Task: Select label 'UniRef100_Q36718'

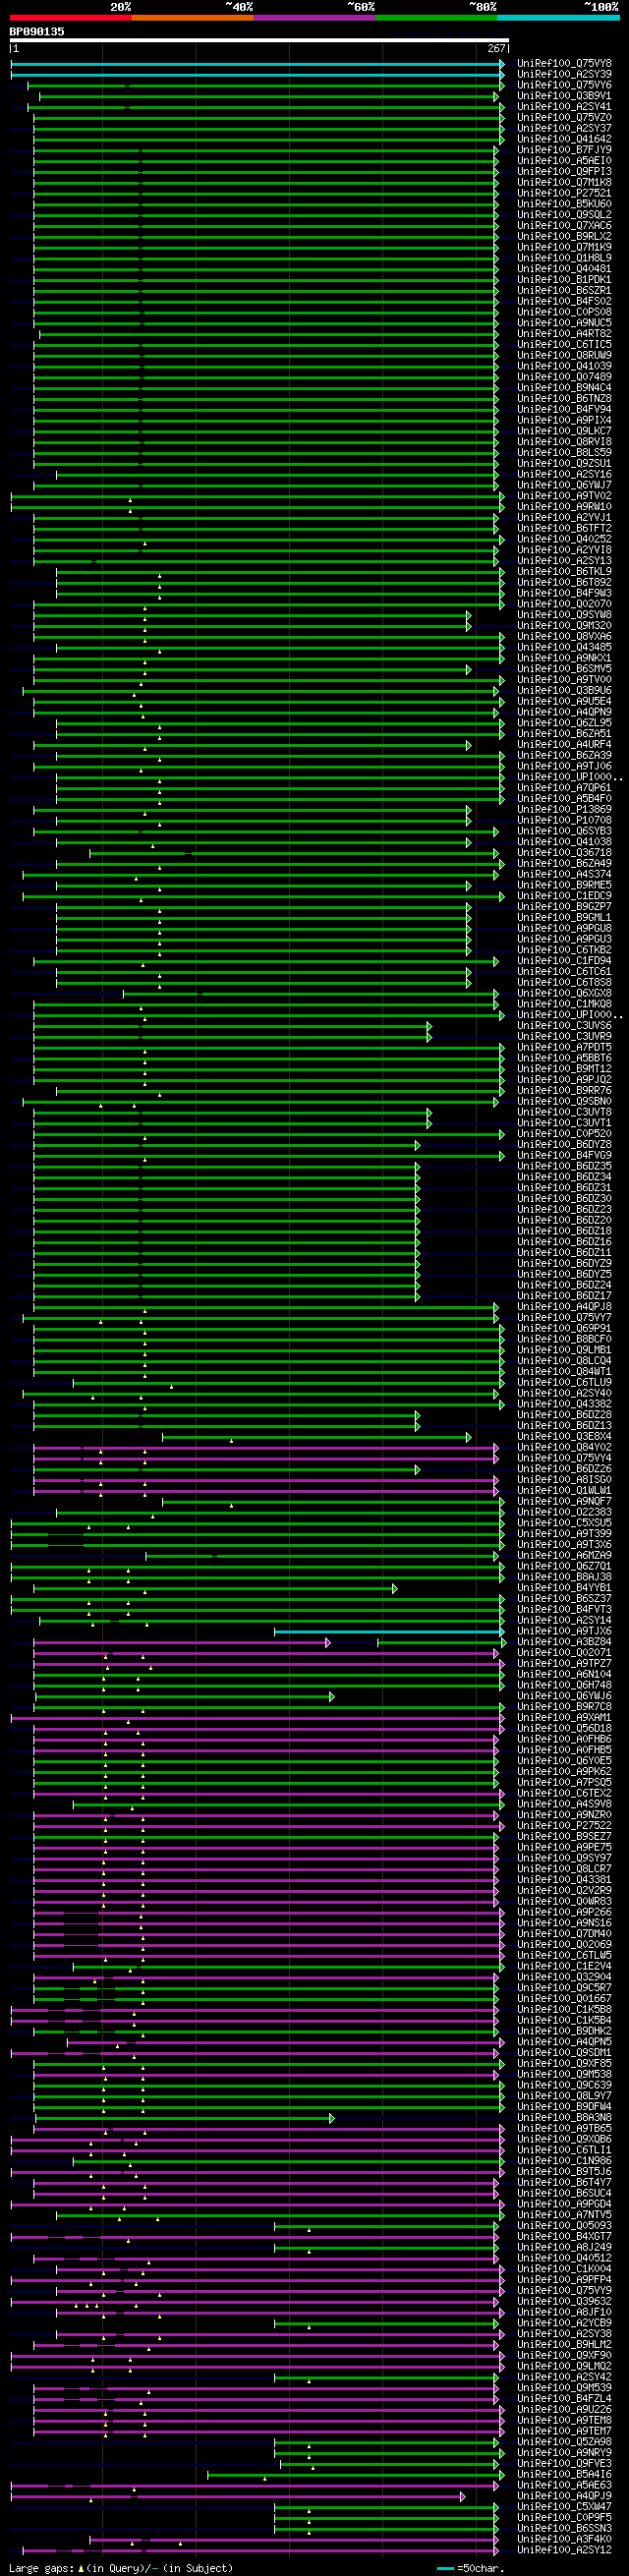Action: [564, 853]
